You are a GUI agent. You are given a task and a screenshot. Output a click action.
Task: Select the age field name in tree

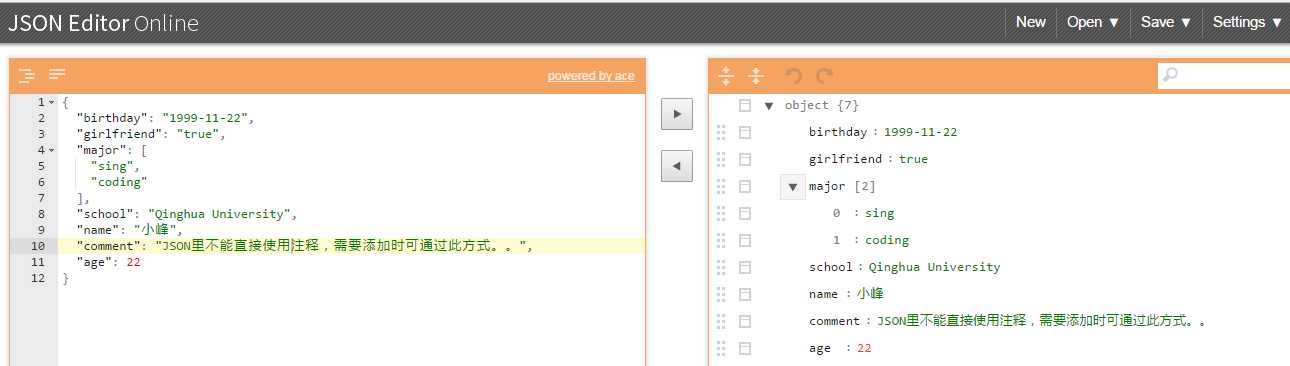[820, 348]
